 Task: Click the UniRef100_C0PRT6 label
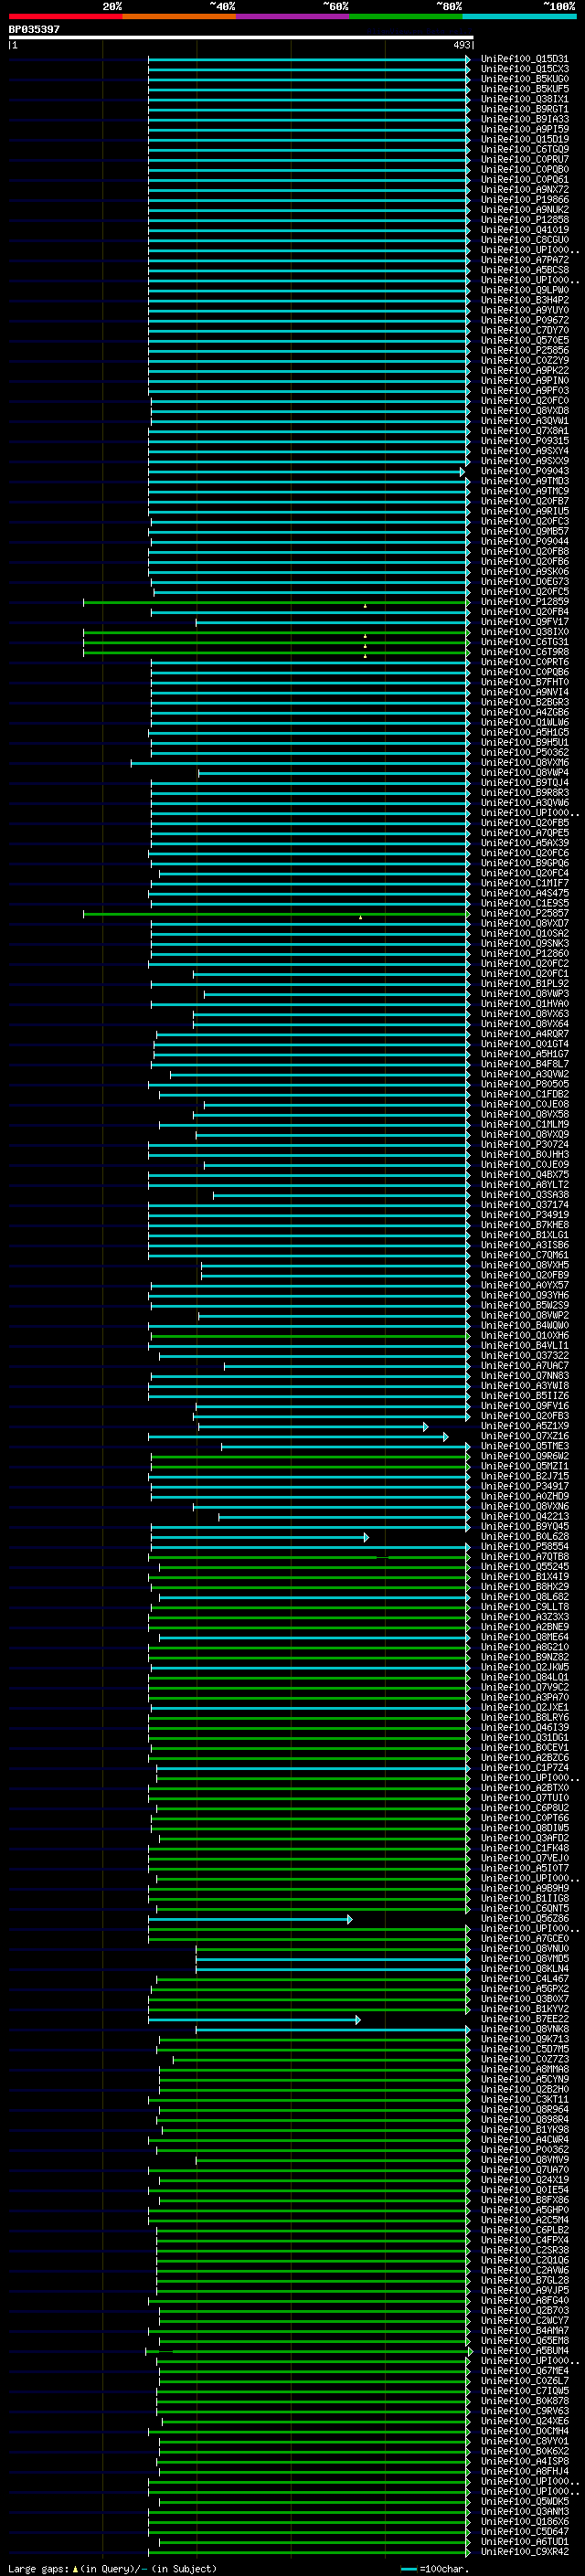524,662
